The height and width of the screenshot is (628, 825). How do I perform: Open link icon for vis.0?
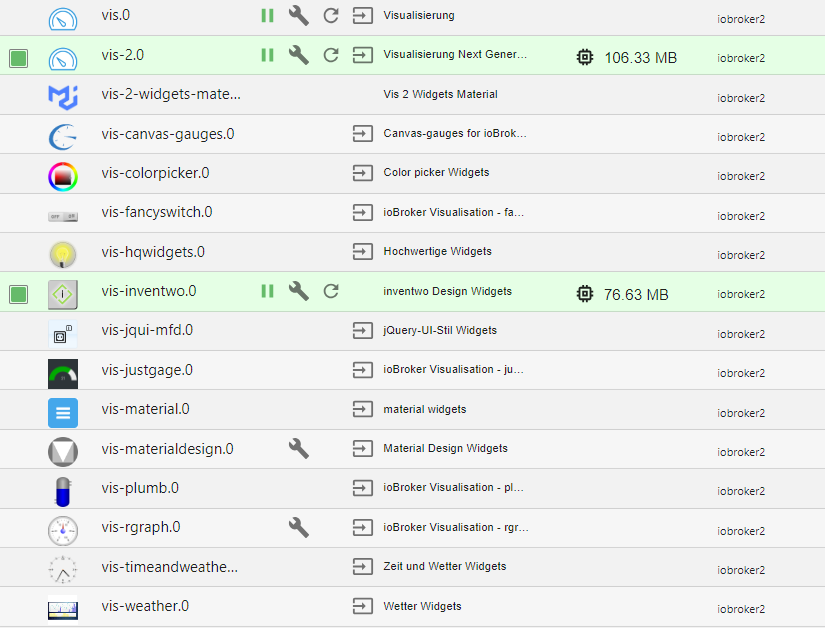pos(363,15)
